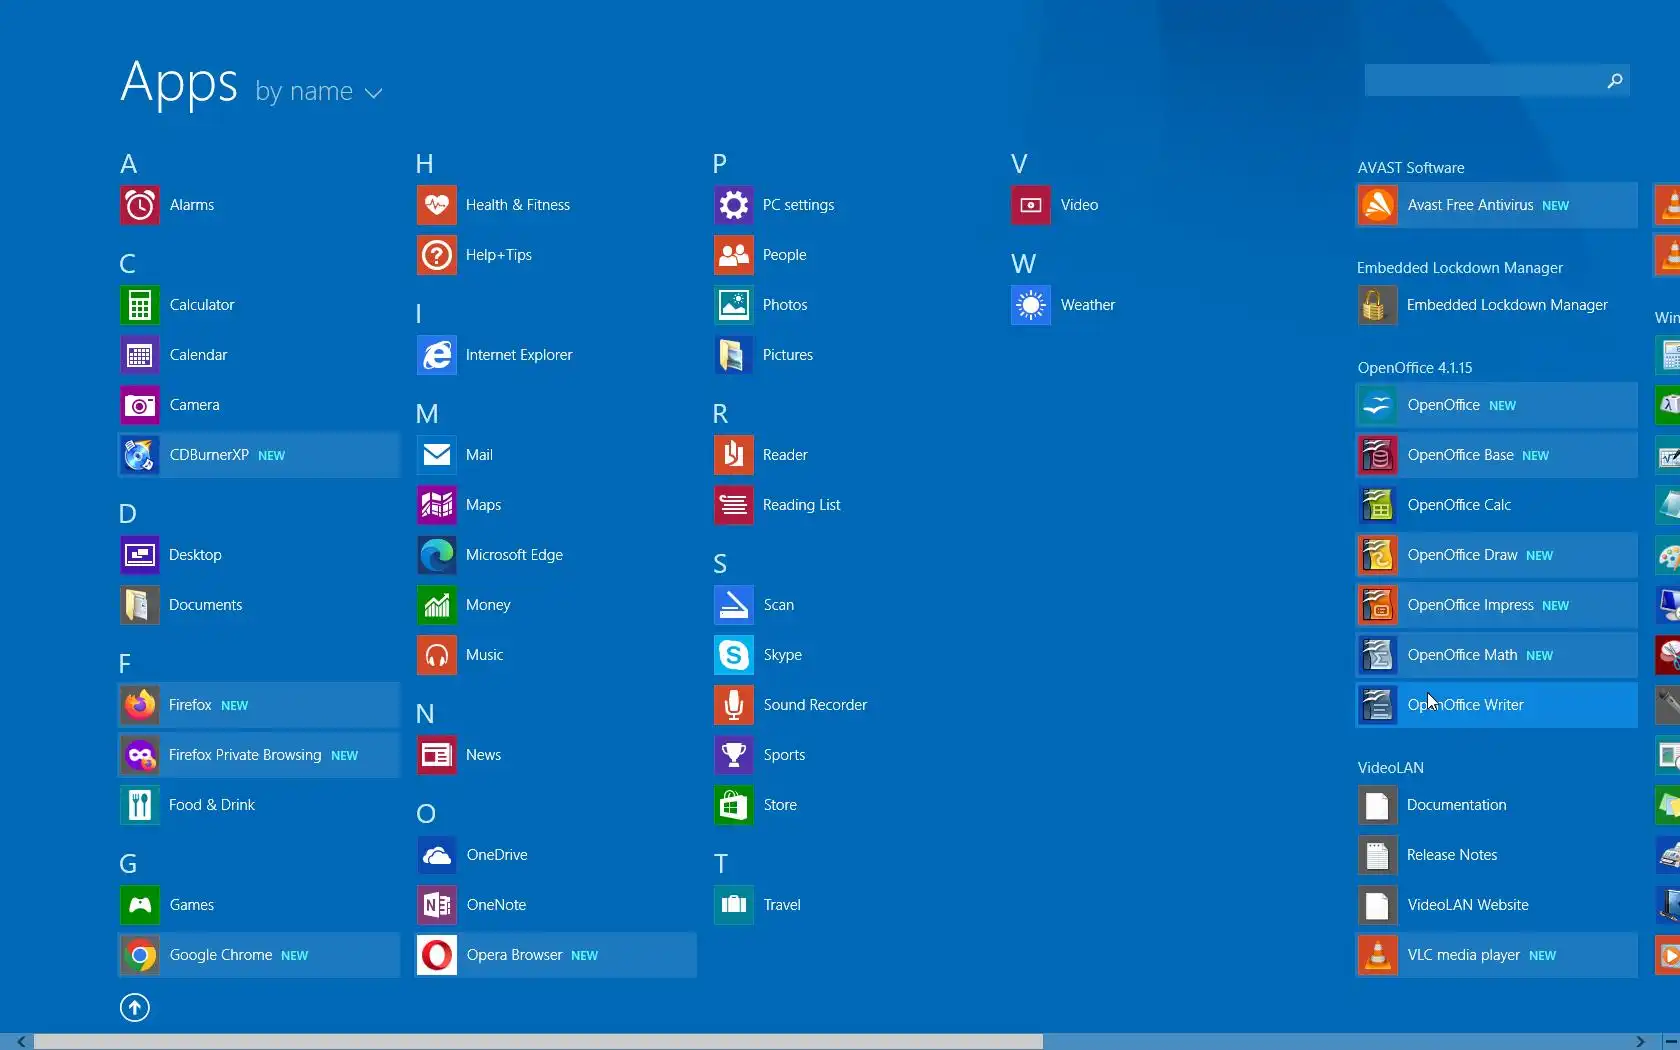Screen dimensions: 1680x1050
Task: Open the OneNote icon
Action: coord(437,905)
